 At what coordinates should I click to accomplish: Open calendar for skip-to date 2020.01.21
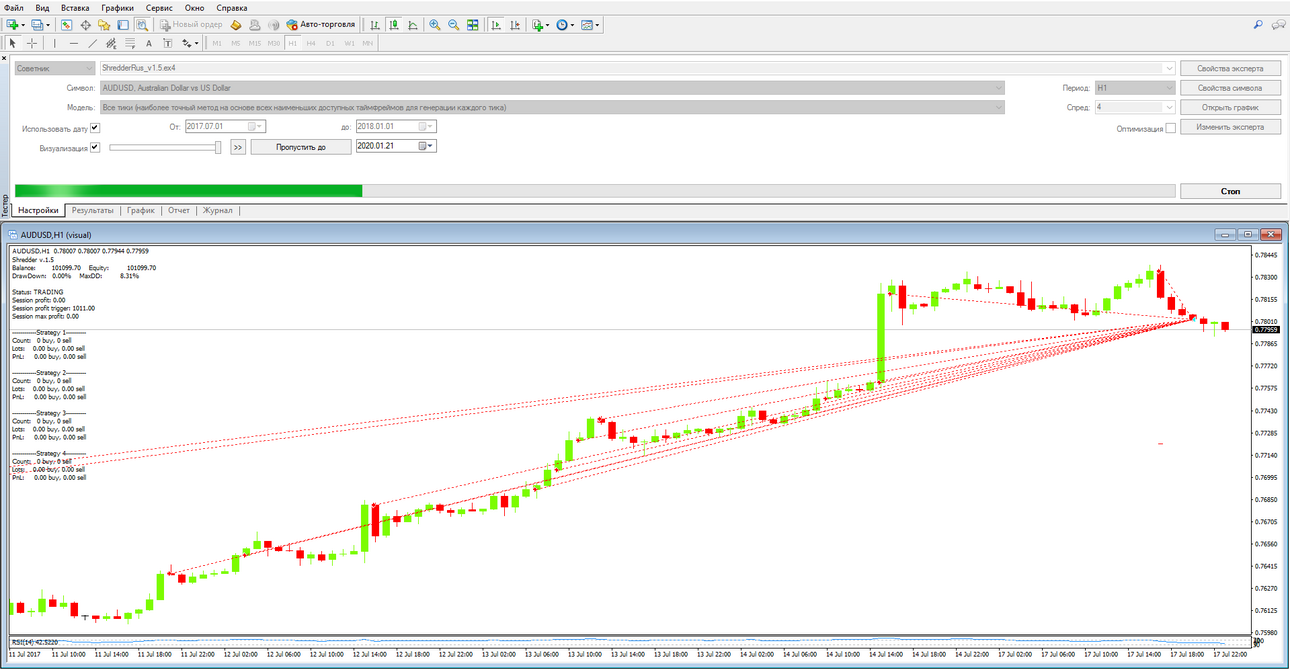(425, 146)
